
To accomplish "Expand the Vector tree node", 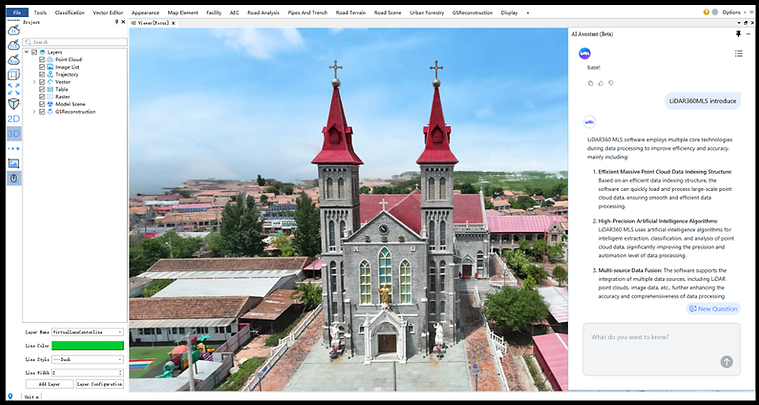I will (34, 82).
